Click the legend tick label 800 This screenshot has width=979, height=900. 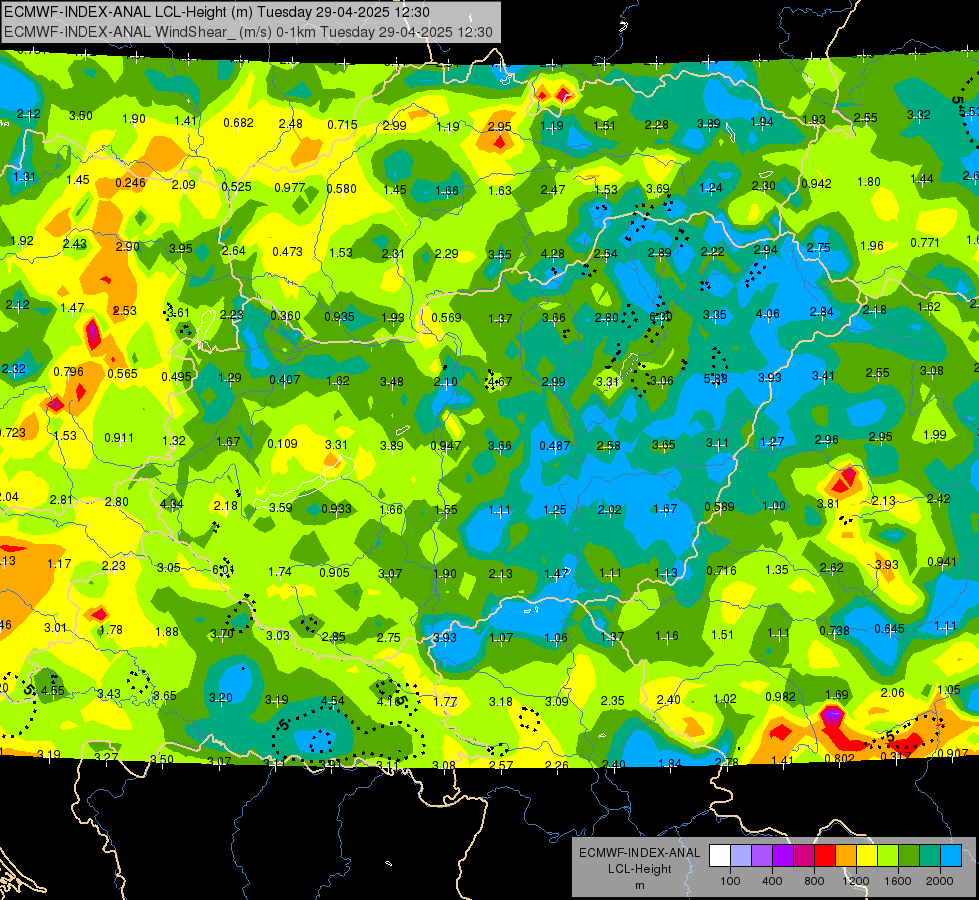814,881
